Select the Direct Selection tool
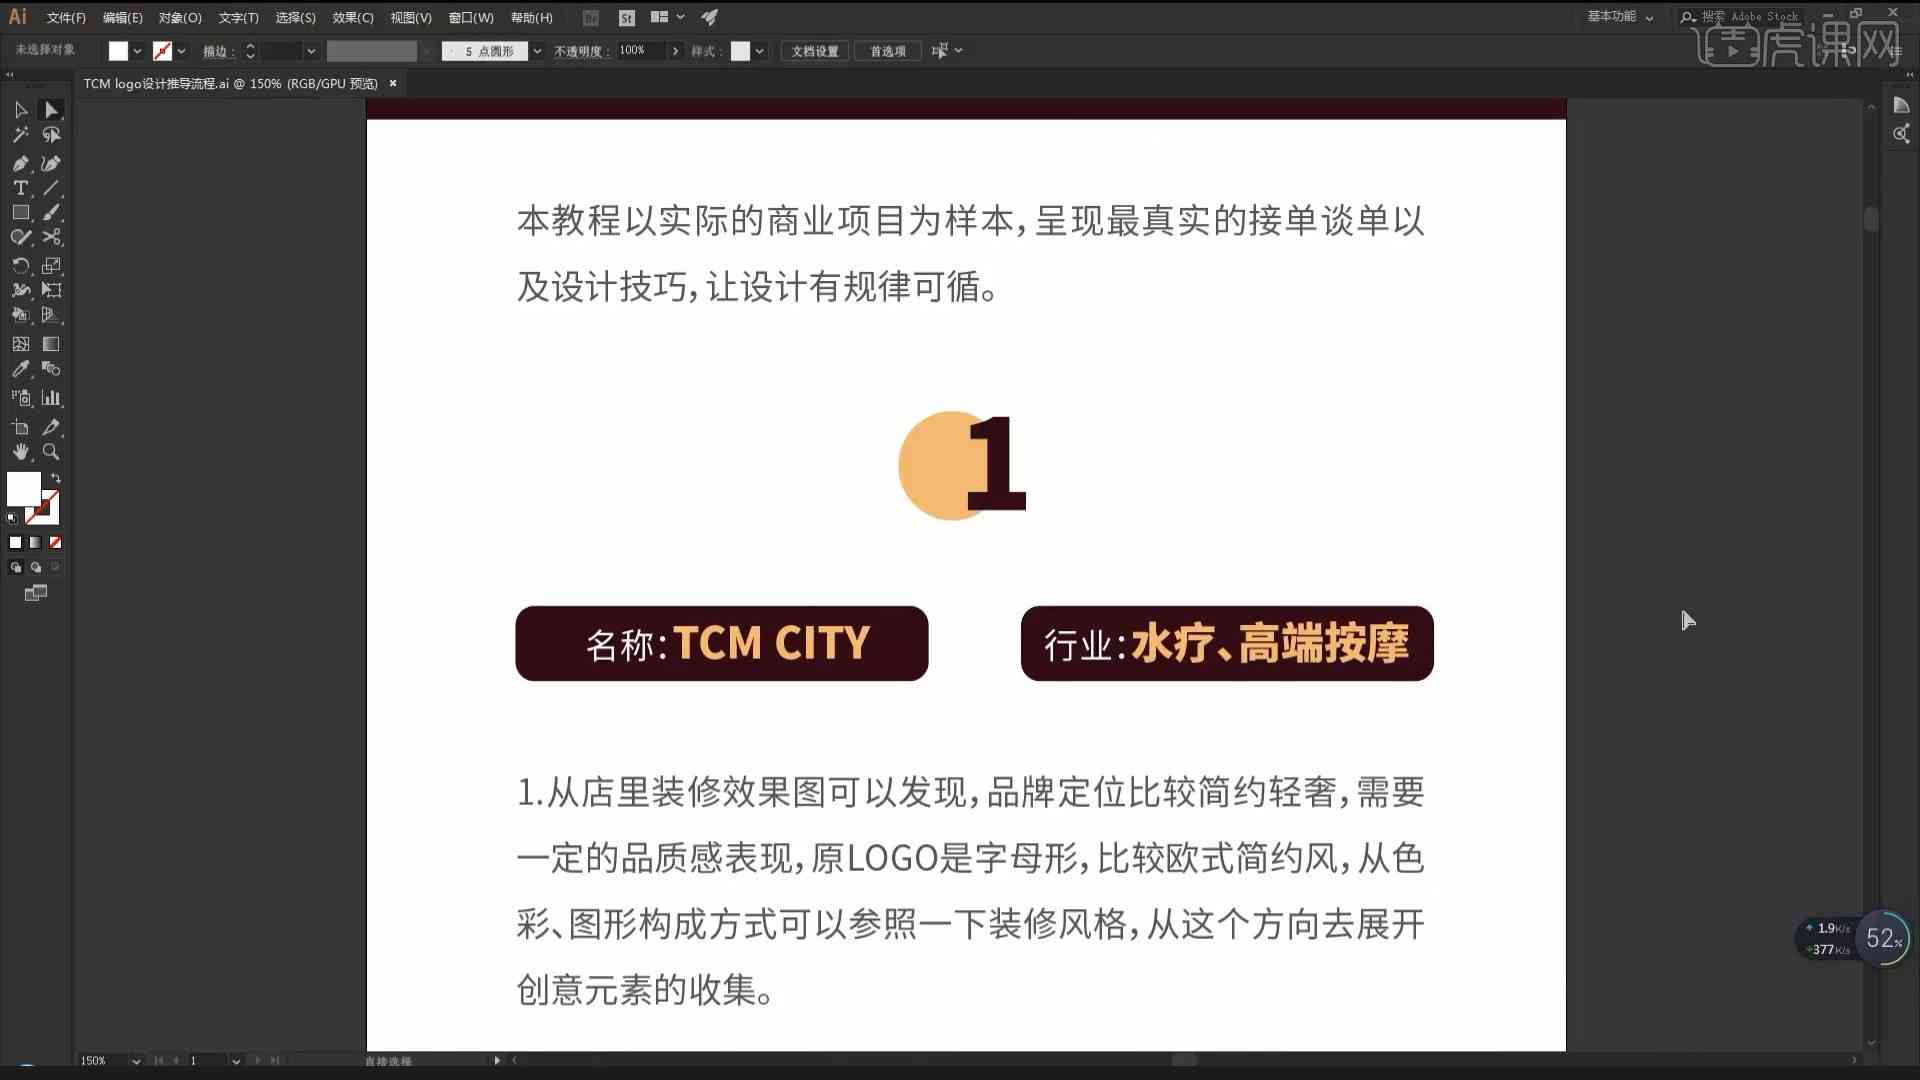Screen dimensions: 1920x1080 pos(50,109)
